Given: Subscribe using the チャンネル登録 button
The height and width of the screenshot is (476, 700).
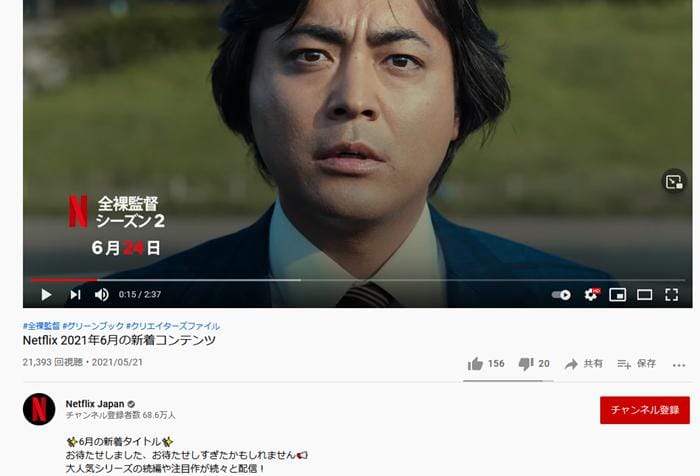Looking at the screenshot, I should pos(645,410).
